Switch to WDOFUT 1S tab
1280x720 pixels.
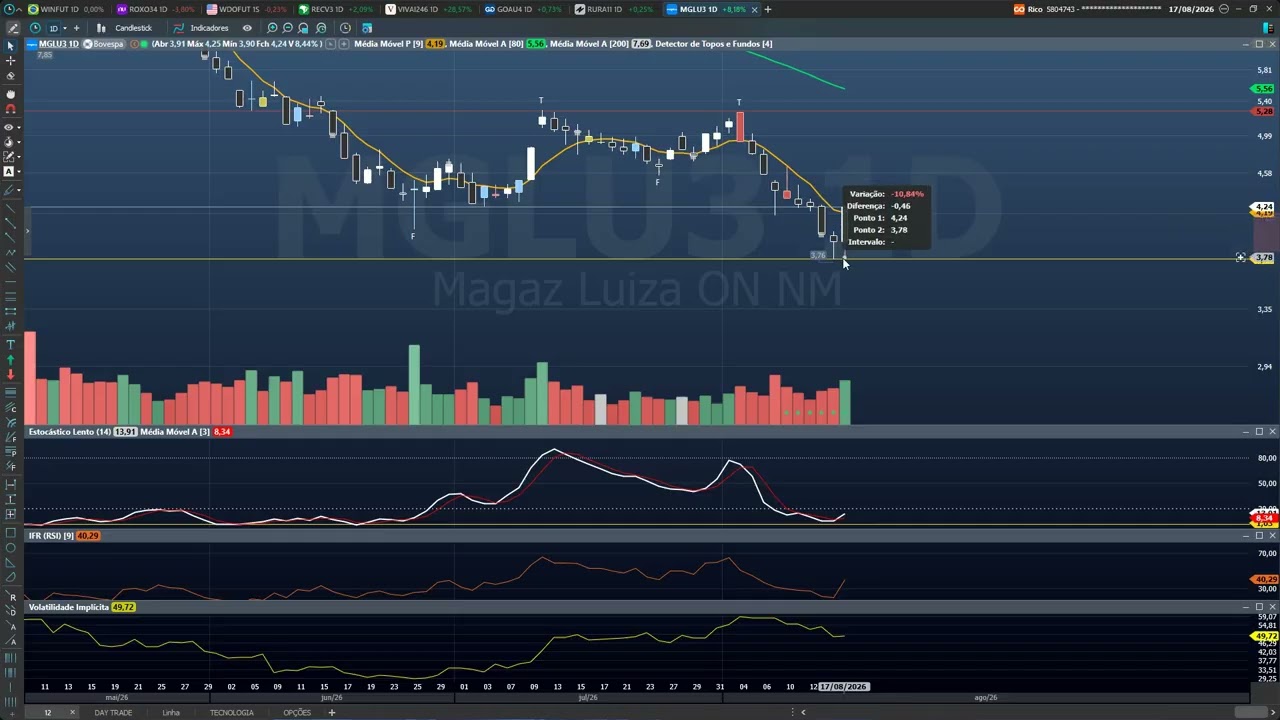click(x=246, y=9)
